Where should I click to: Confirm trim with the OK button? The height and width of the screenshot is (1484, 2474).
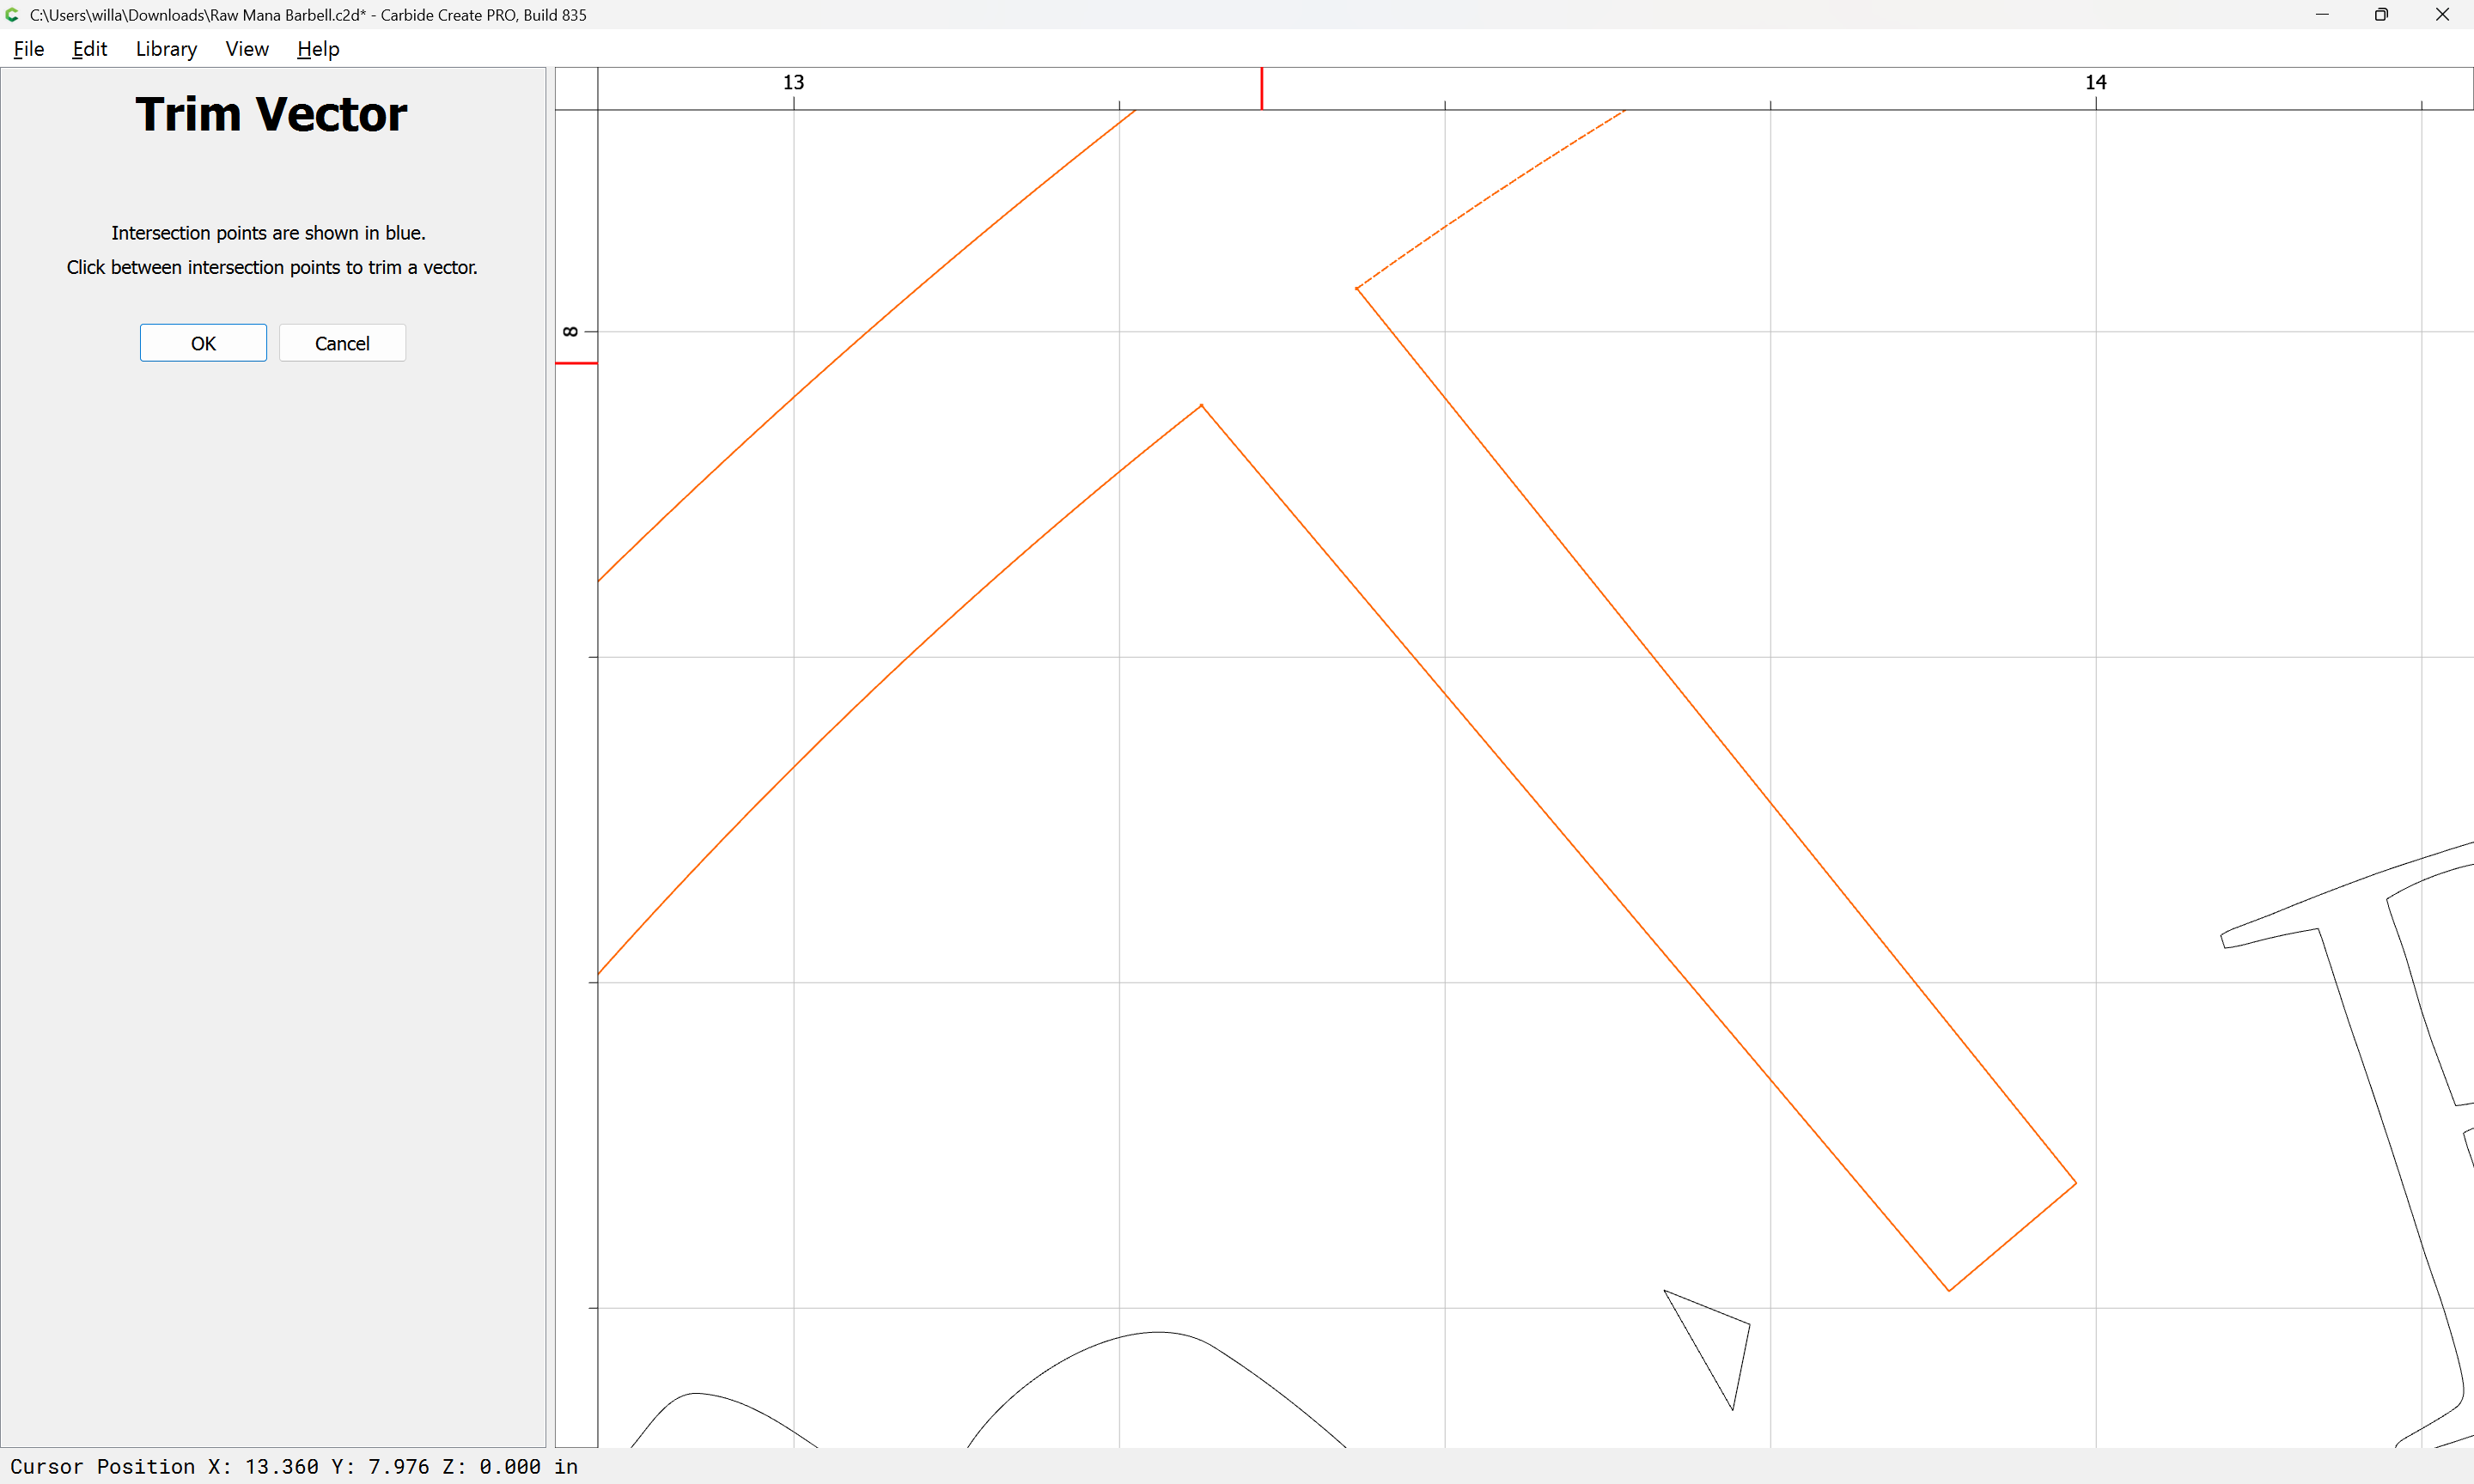pyautogui.click(x=203, y=343)
